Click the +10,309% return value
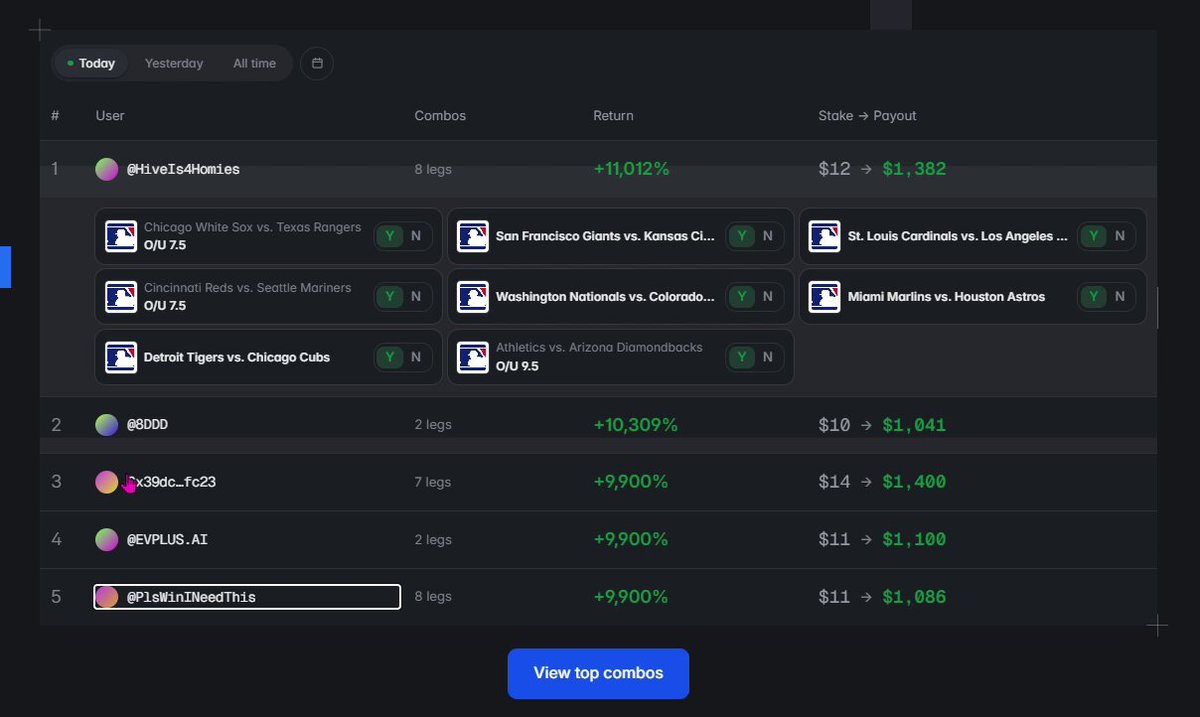This screenshot has height=717, width=1200. 635,425
